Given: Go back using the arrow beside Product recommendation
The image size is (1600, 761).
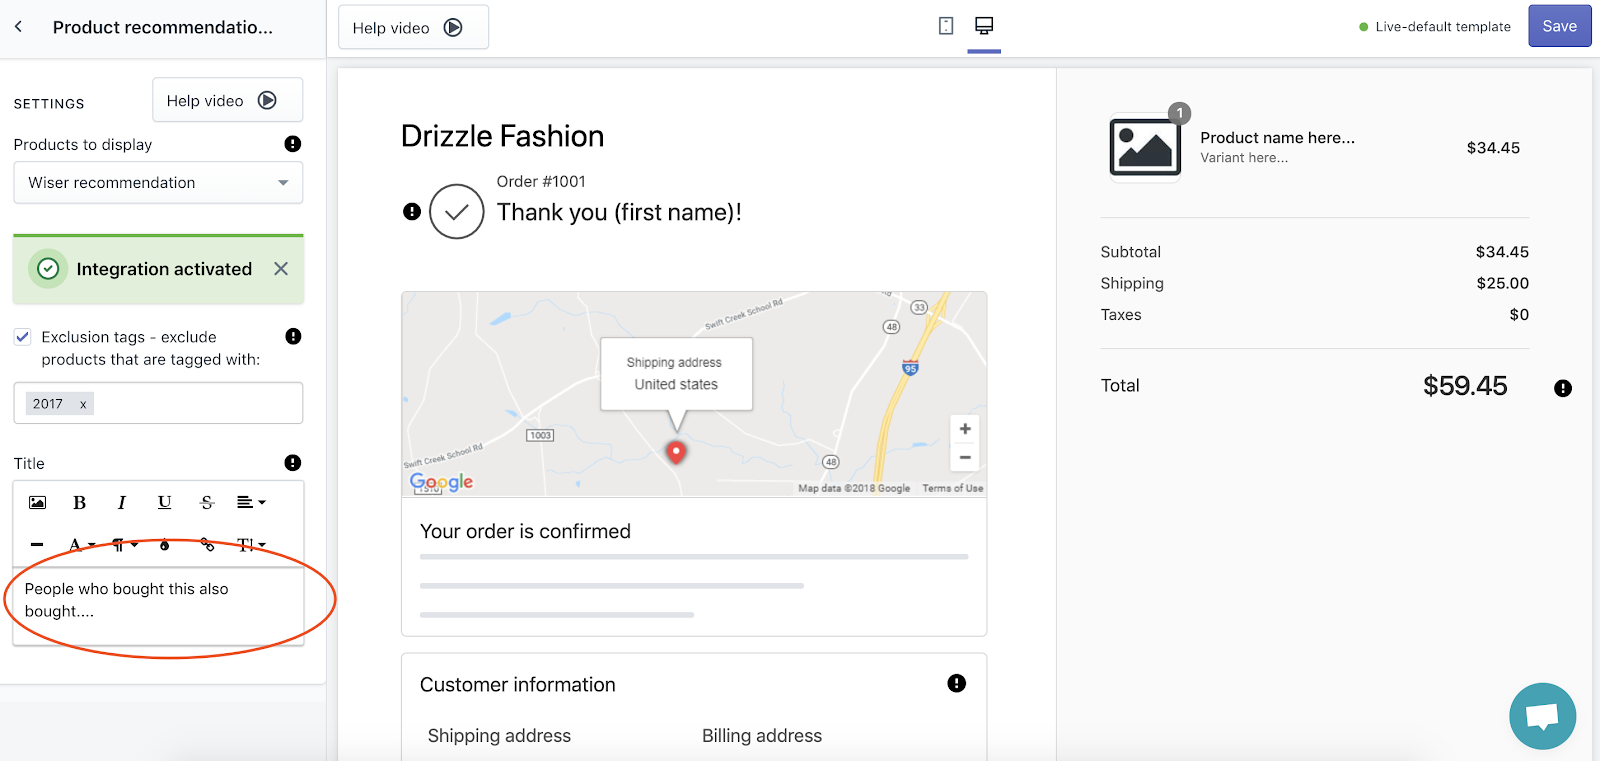Looking at the screenshot, I should pyautogui.click(x=18, y=27).
